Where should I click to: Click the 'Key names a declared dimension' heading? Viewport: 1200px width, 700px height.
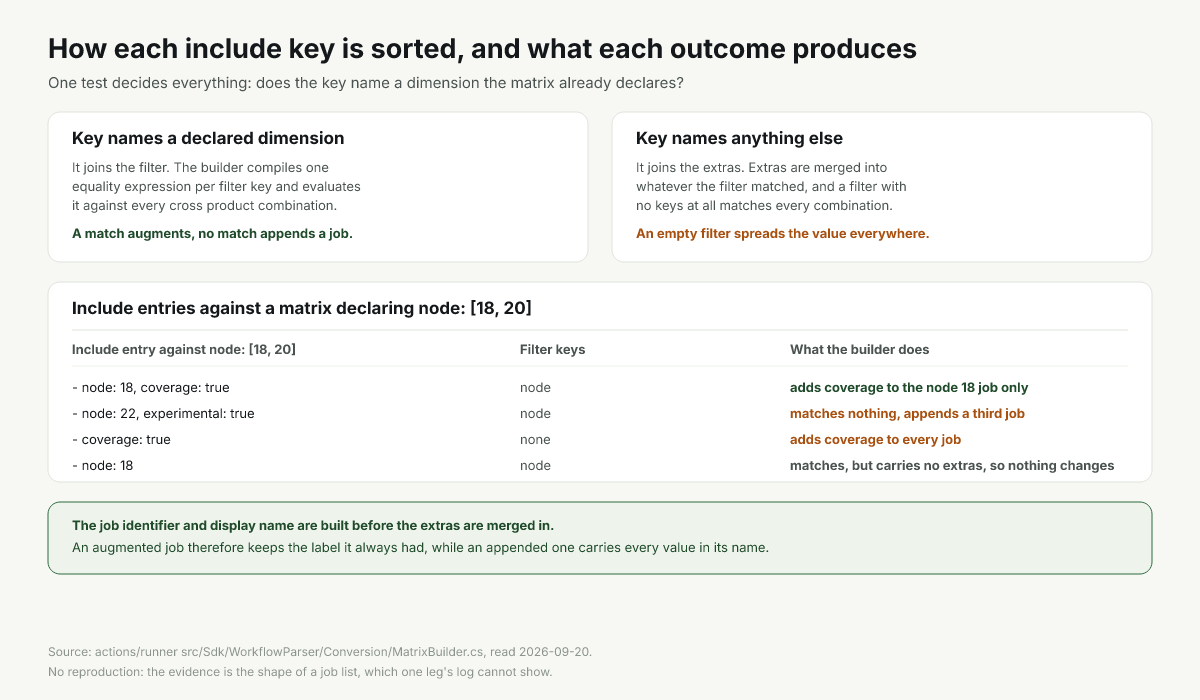[208, 138]
